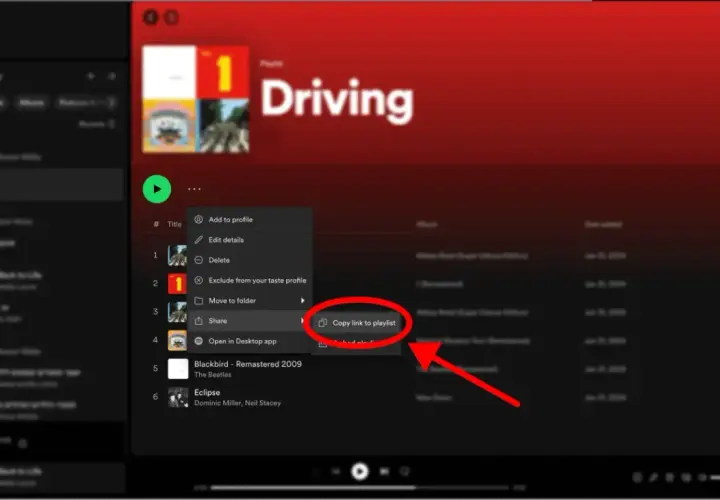Image resolution: width=720 pixels, height=500 pixels.
Task: Open the queue icon in the bottom bar
Action: coord(670,478)
